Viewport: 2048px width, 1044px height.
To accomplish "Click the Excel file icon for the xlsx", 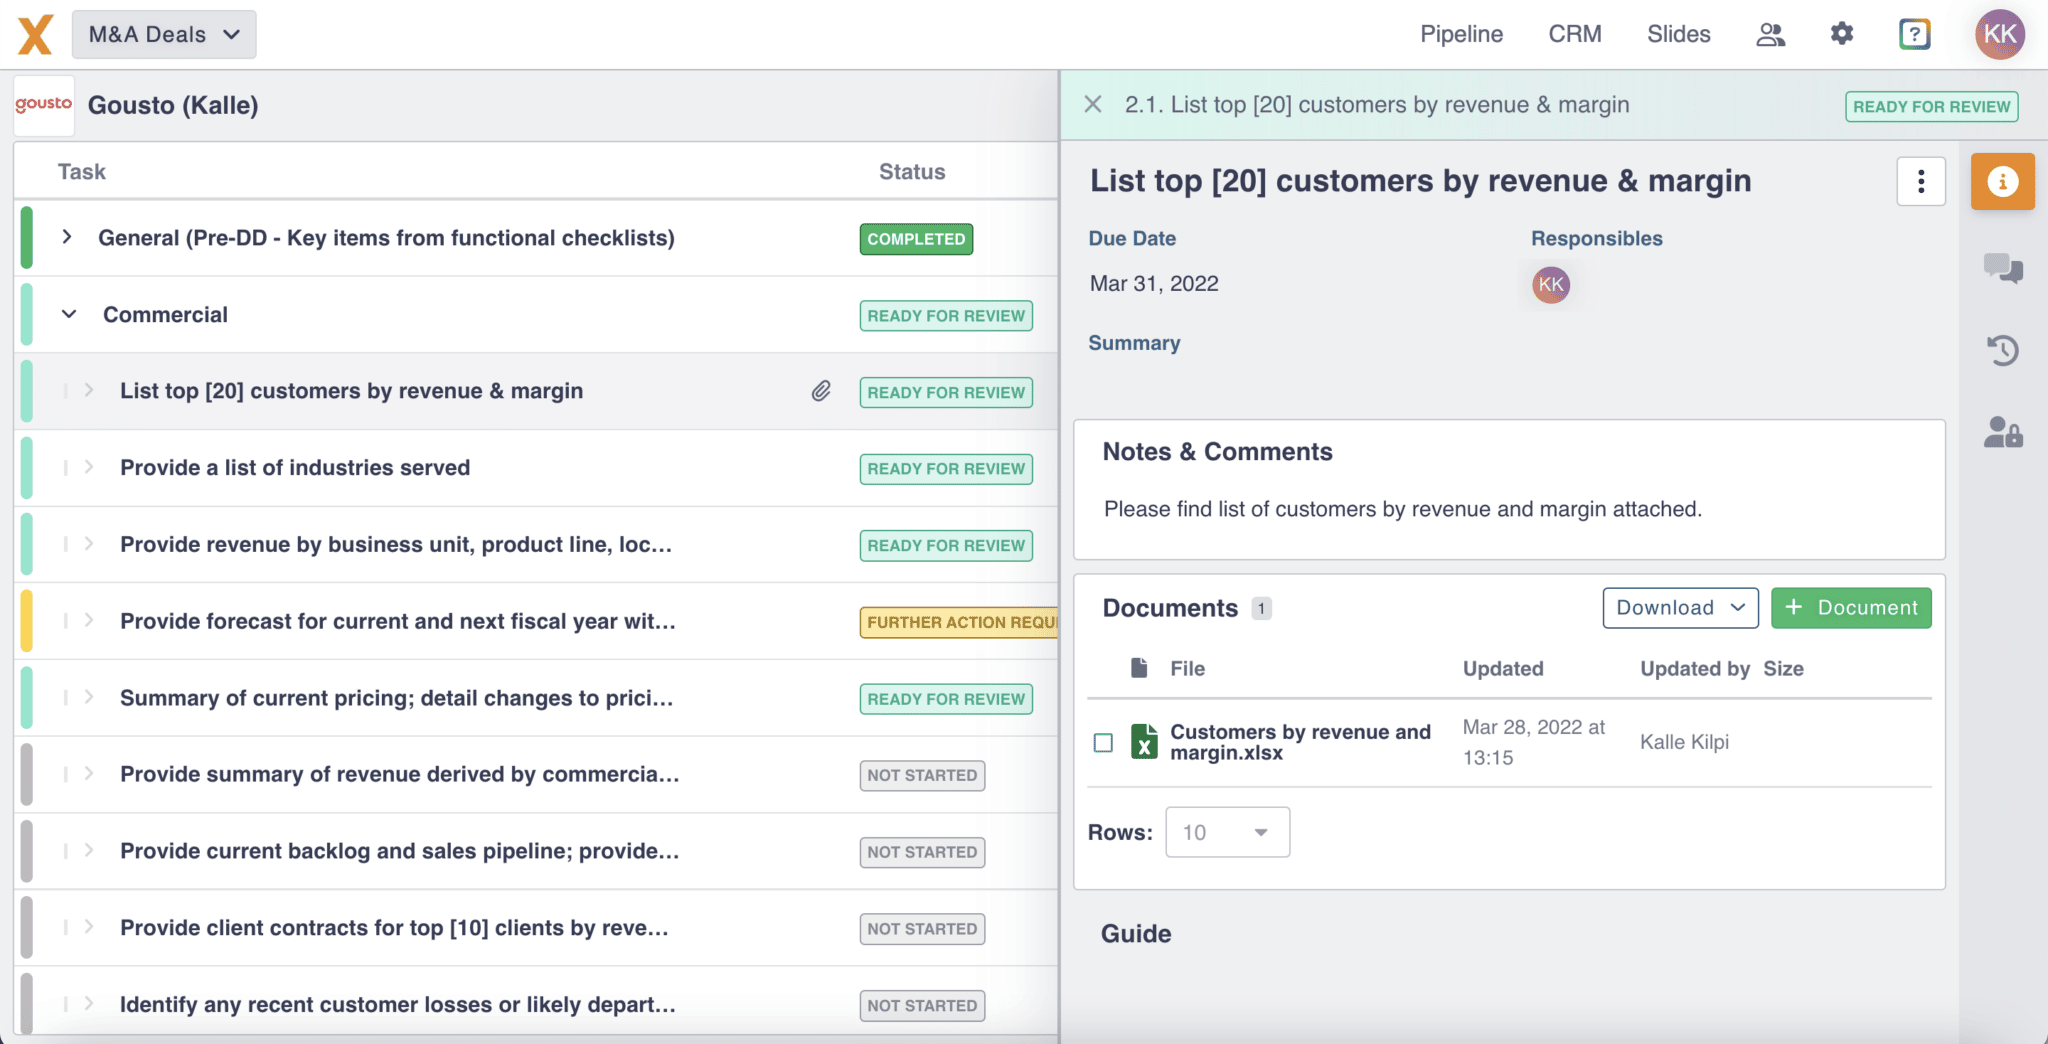I will (1144, 742).
